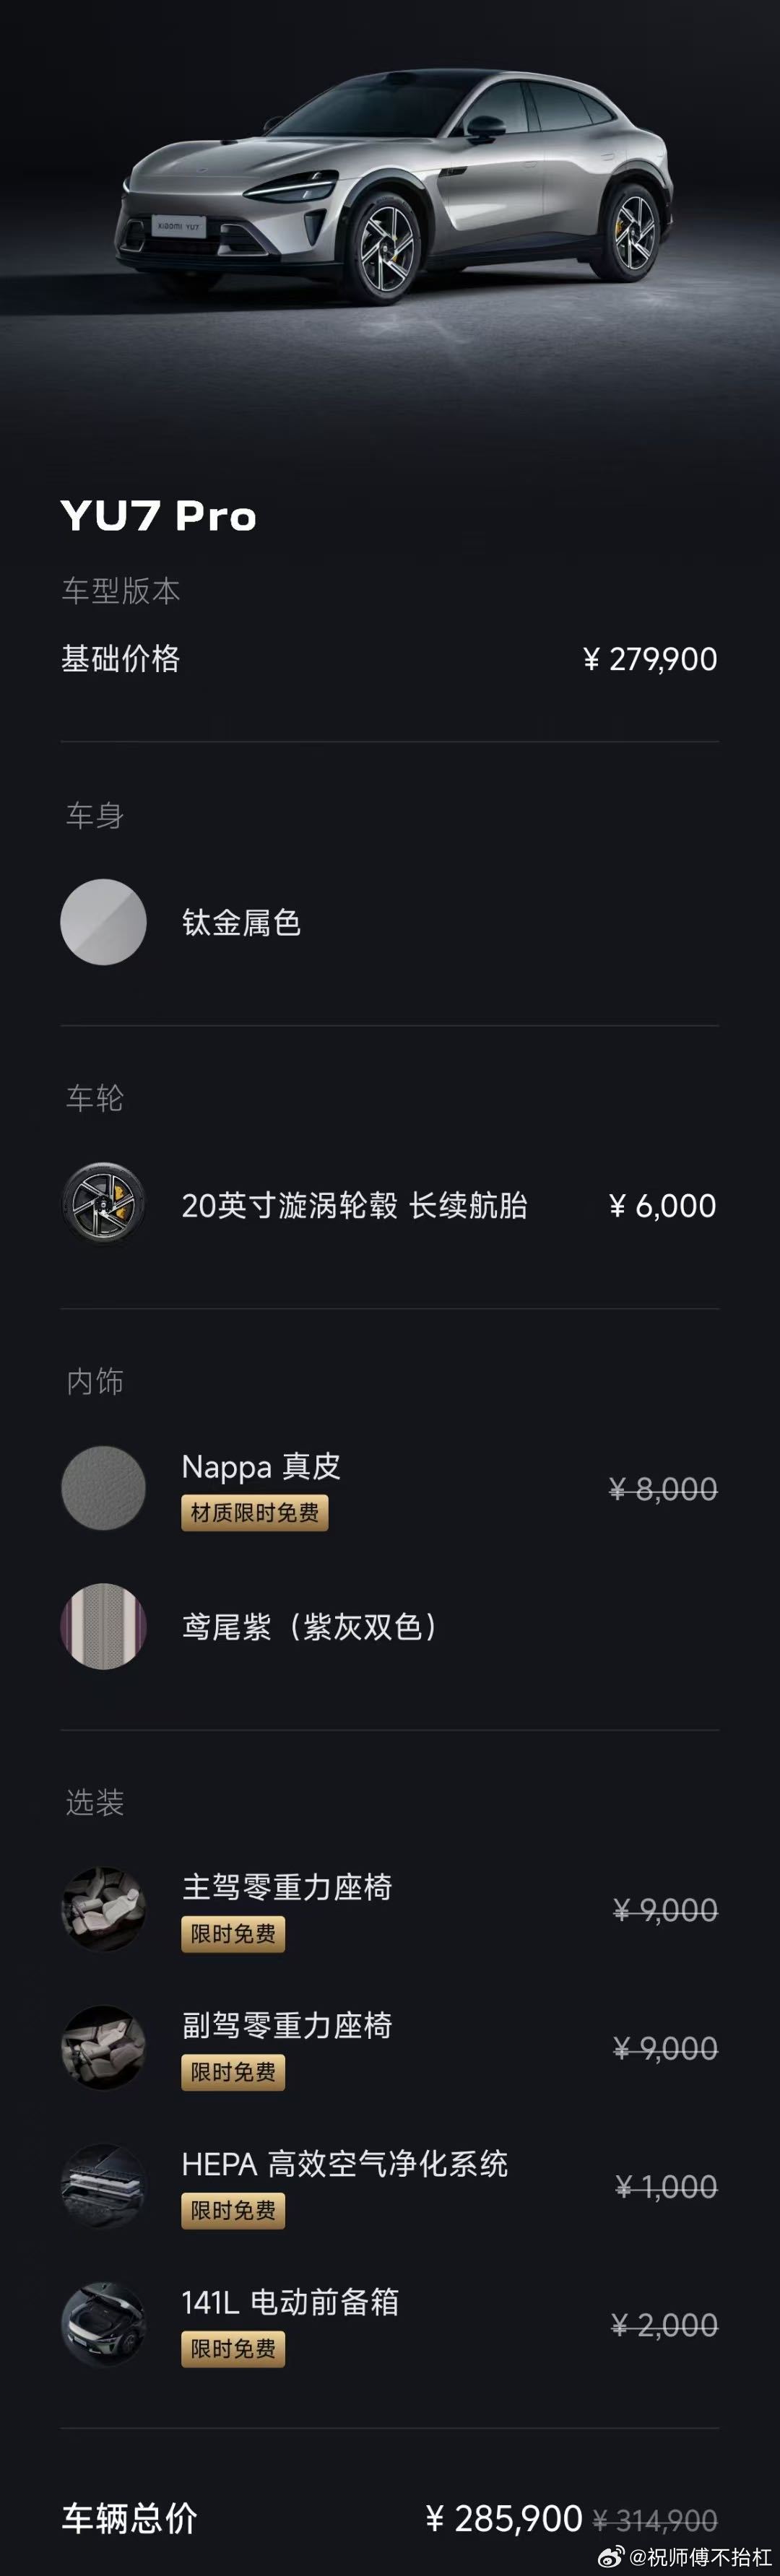
Task: Open the driver zero-gravity seat thumbnail
Action: click(x=104, y=1908)
